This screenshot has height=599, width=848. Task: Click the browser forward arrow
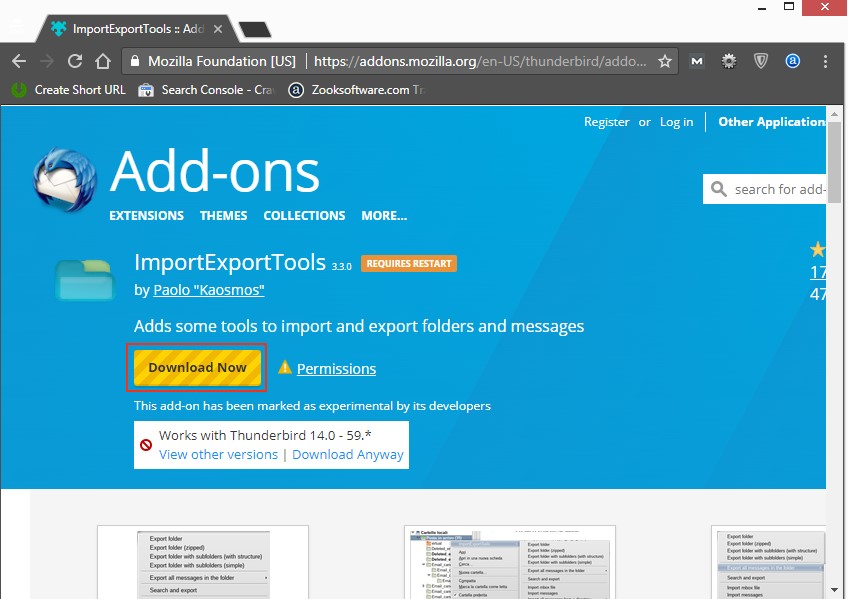tap(47, 61)
